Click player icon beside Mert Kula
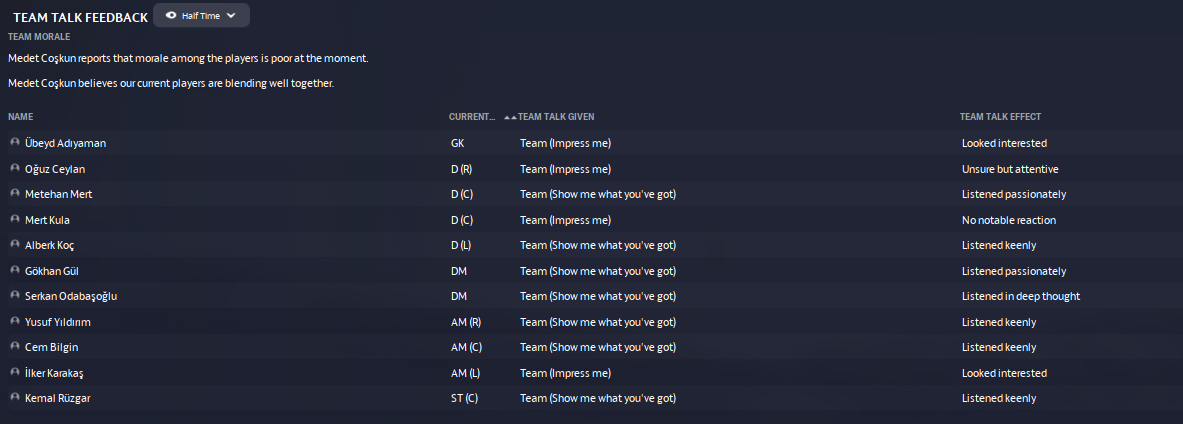Viewport: 1183px width, 424px height. click(x=15, y=220)
